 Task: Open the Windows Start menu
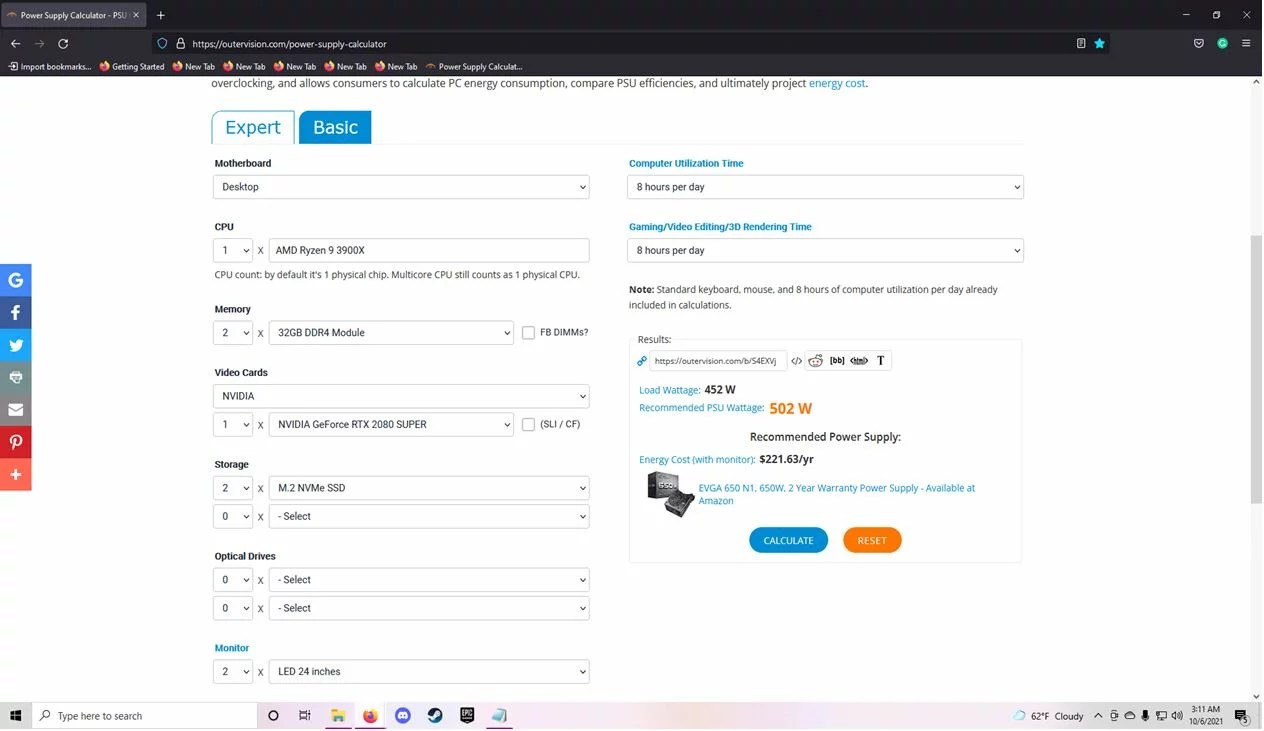[16, 716]
